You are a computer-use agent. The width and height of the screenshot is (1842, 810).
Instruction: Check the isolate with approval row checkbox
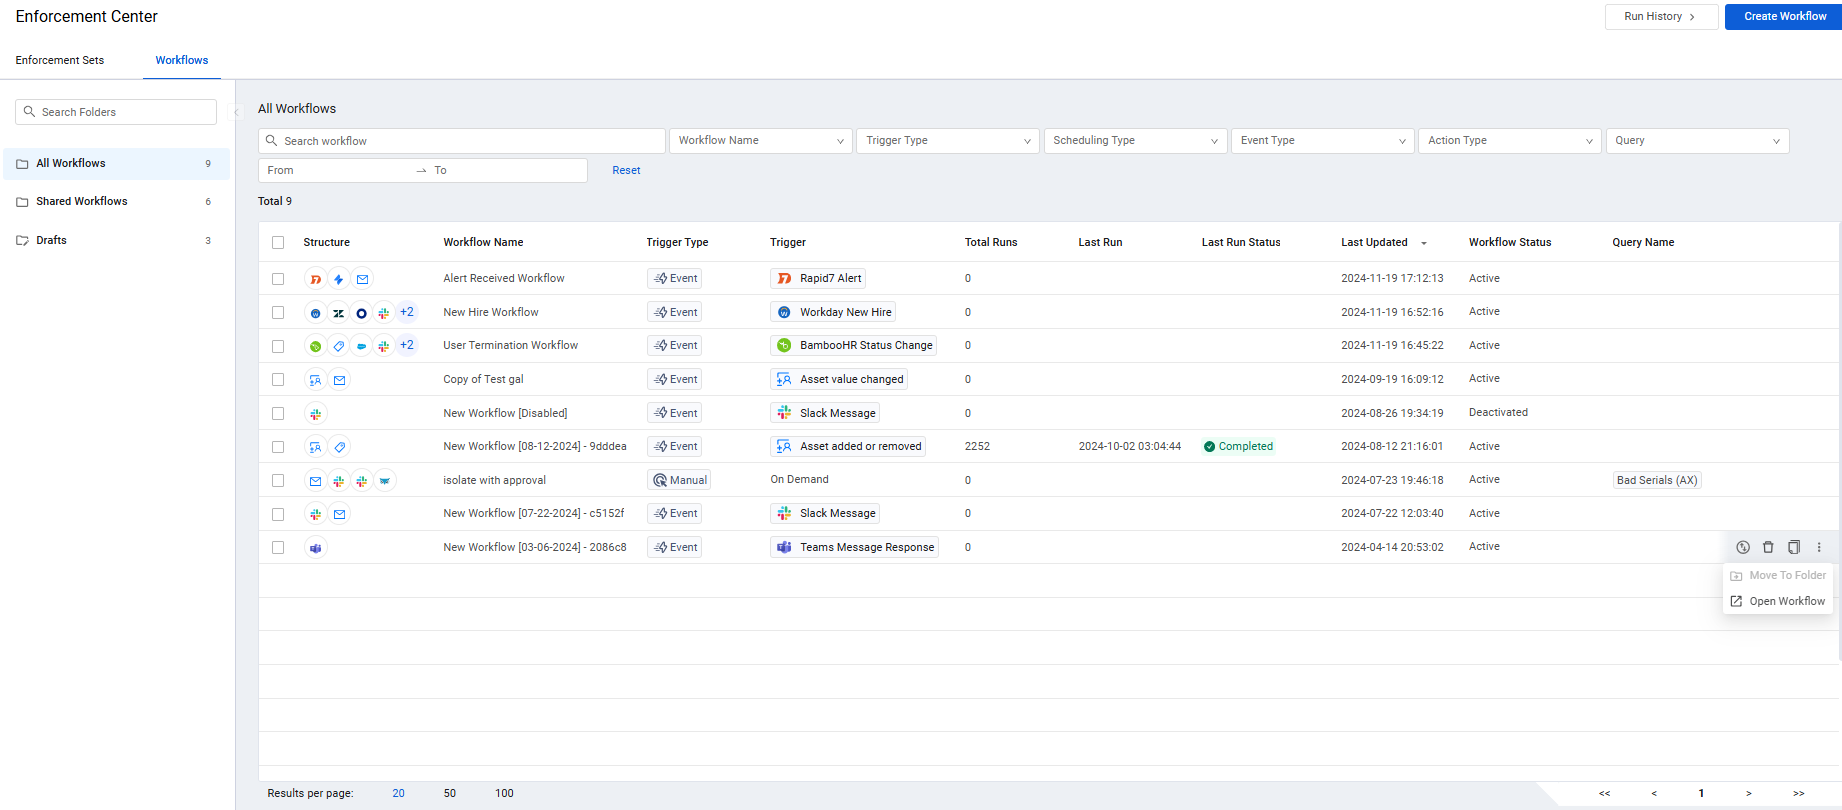click(278, 480)
